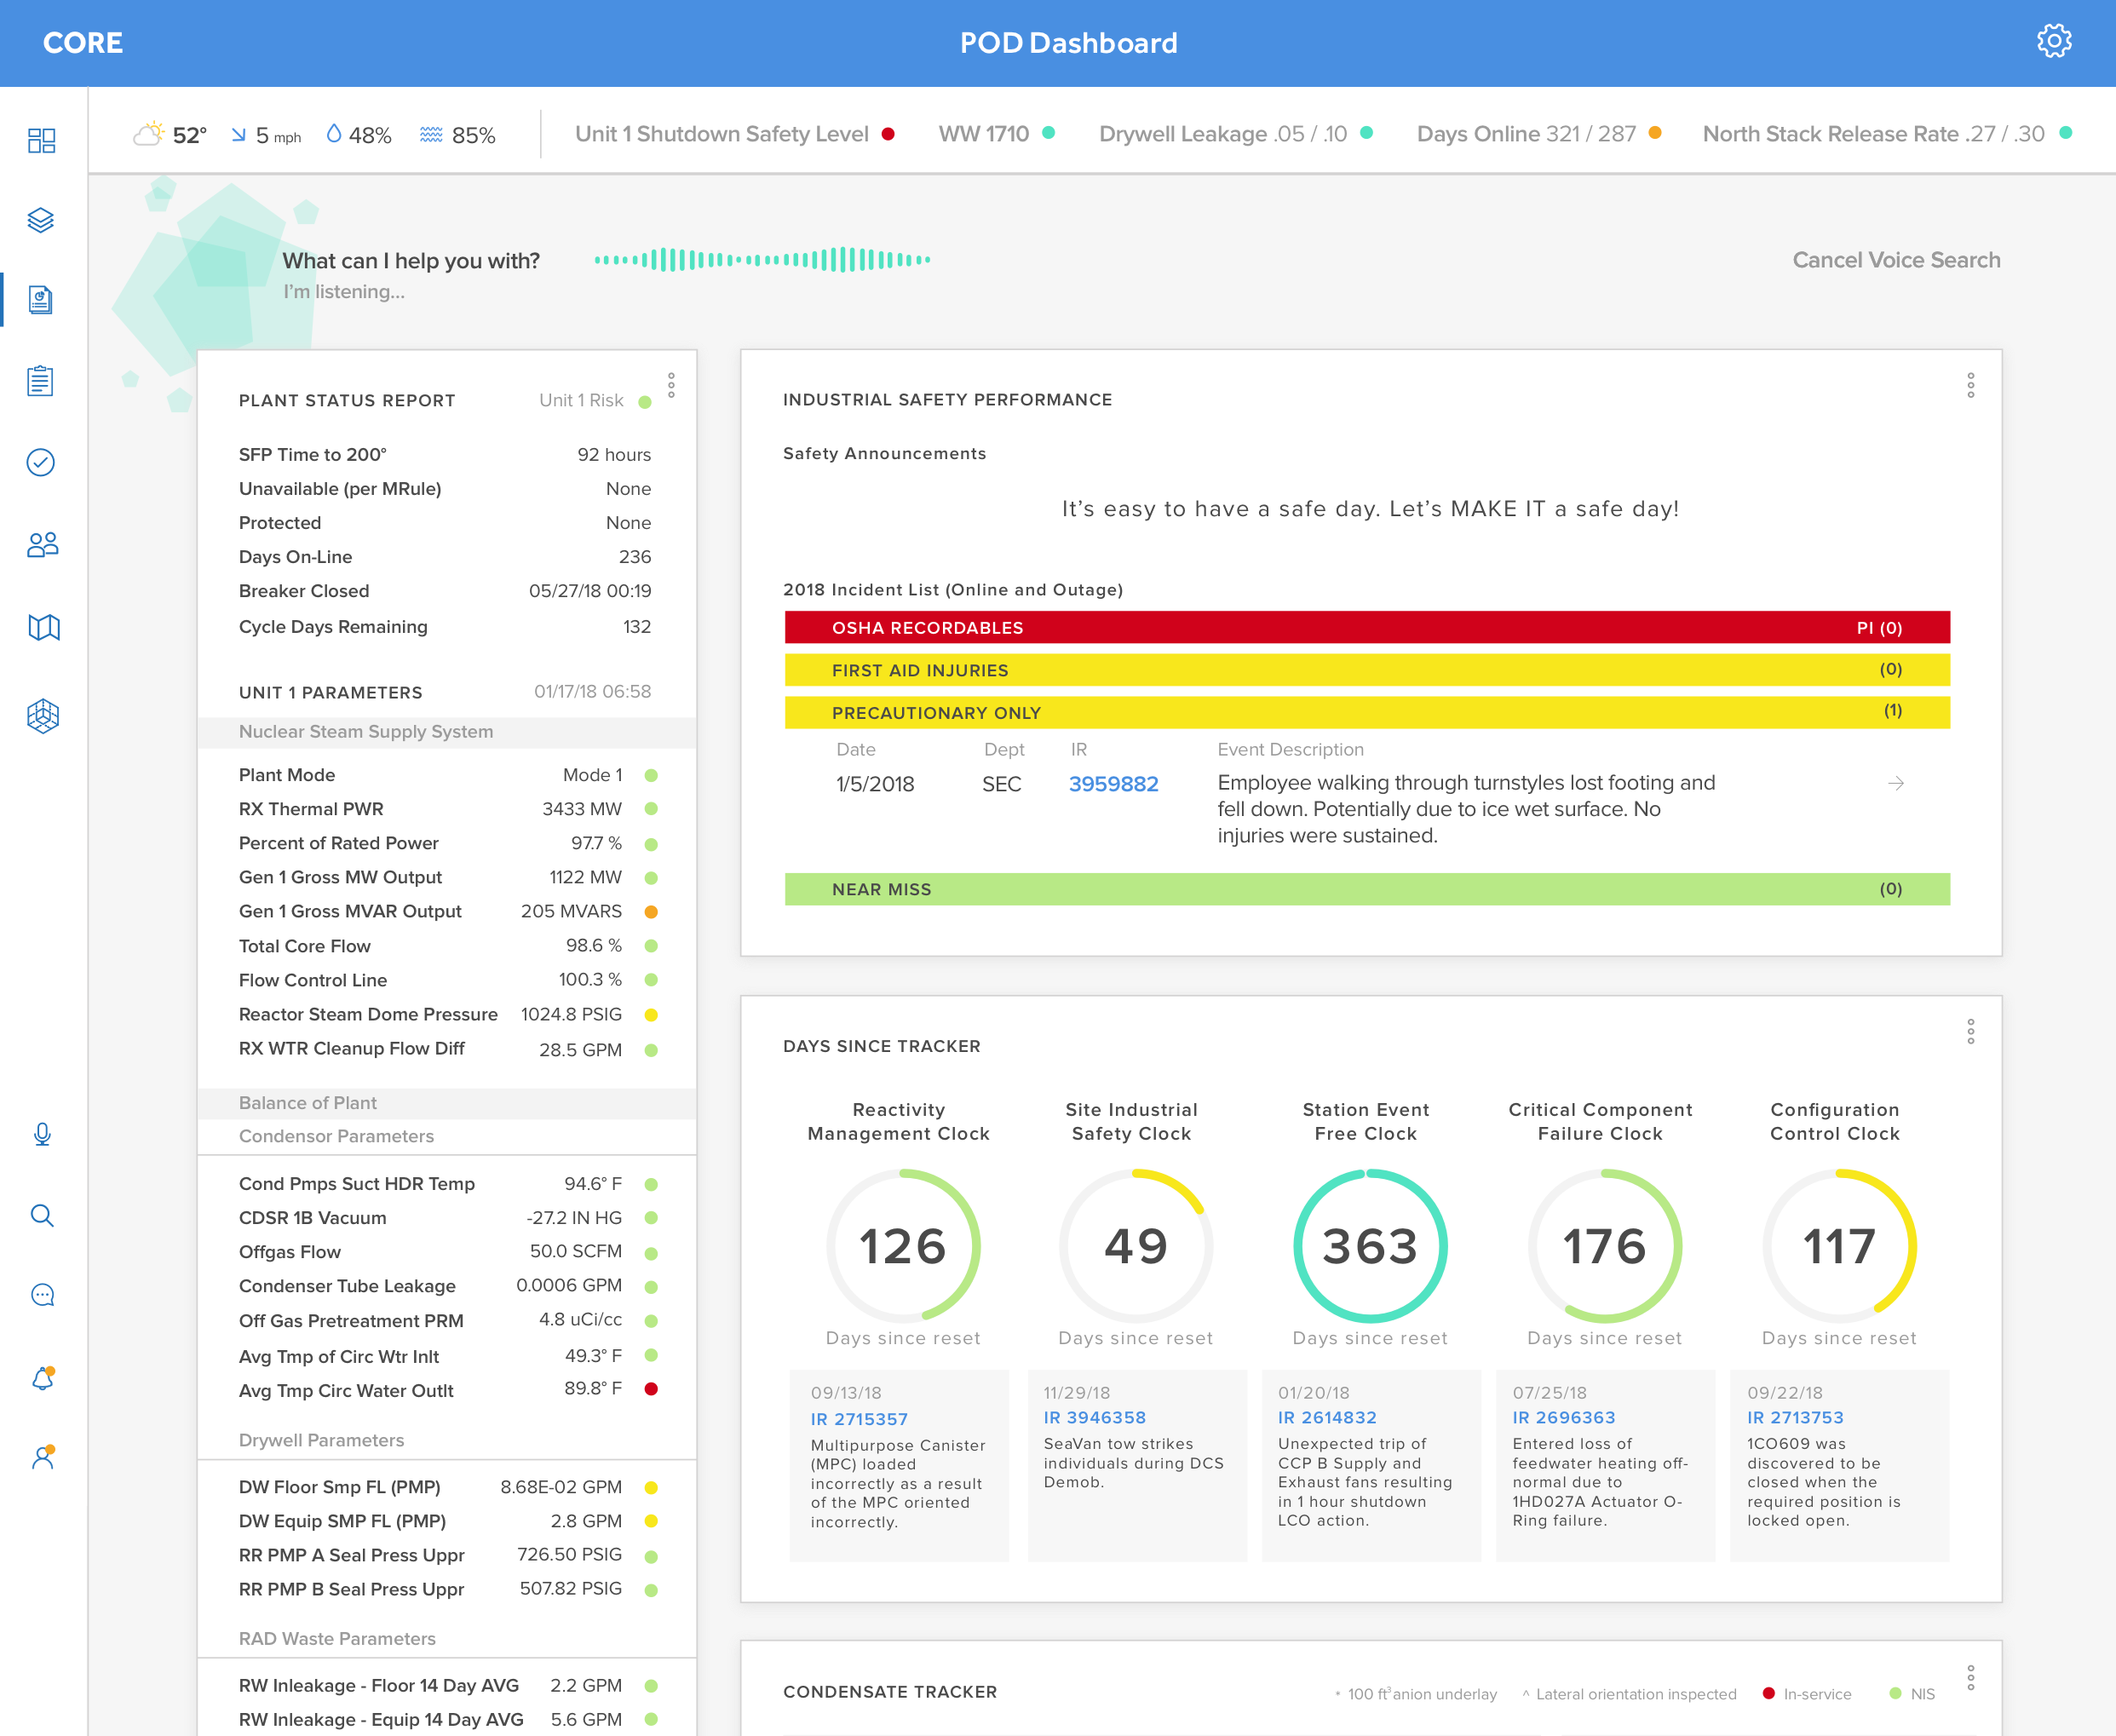2116x1736 pixels.
Task: Open IR 3959882 link
Action: 1113,784
